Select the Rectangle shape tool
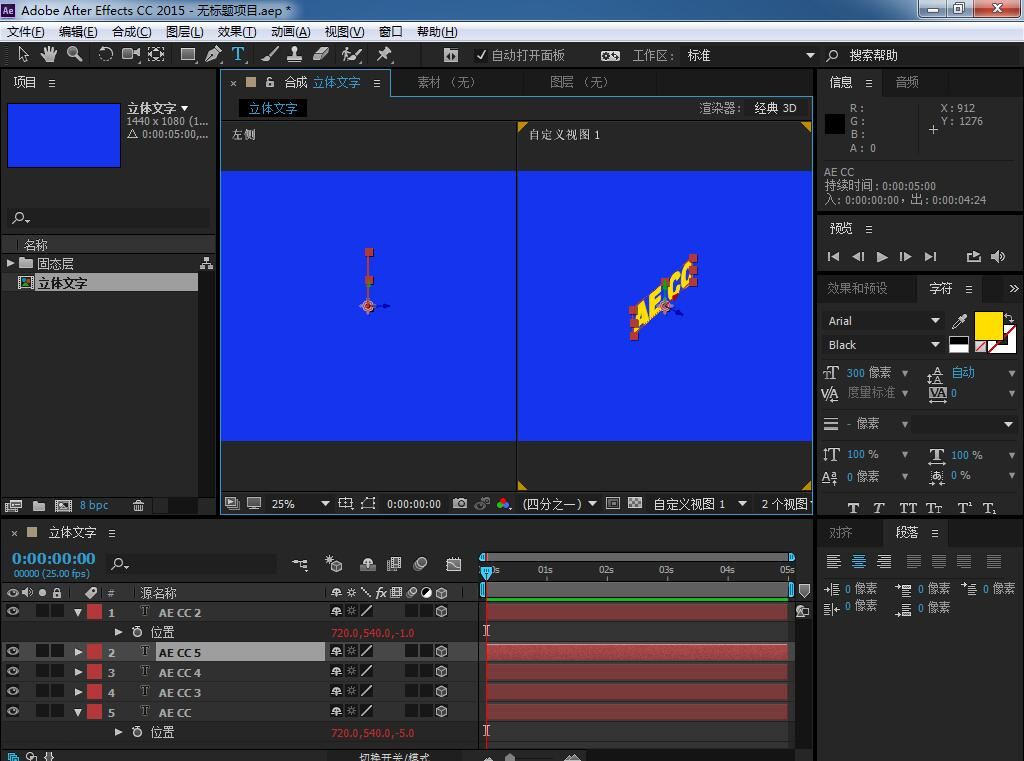 188,54
